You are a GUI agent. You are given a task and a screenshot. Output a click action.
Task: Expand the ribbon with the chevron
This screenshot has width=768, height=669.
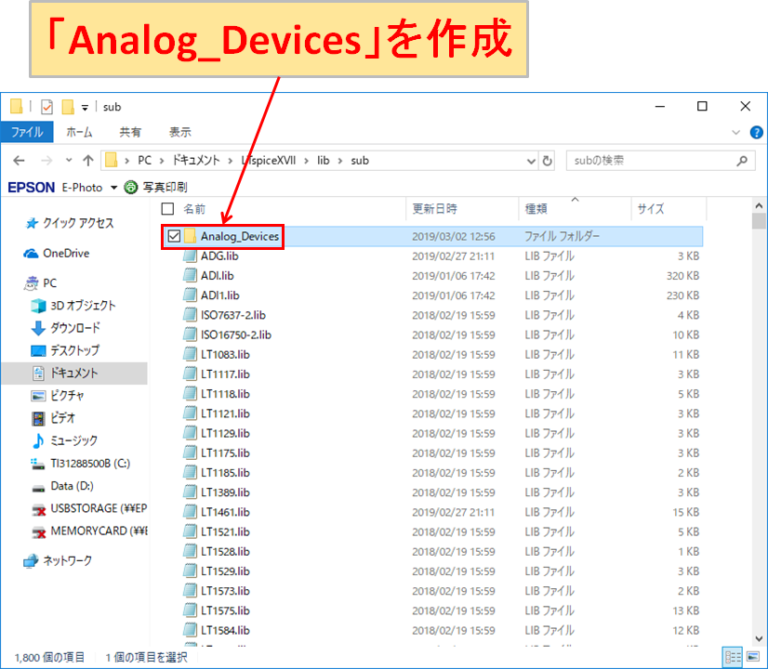(738, 132)
